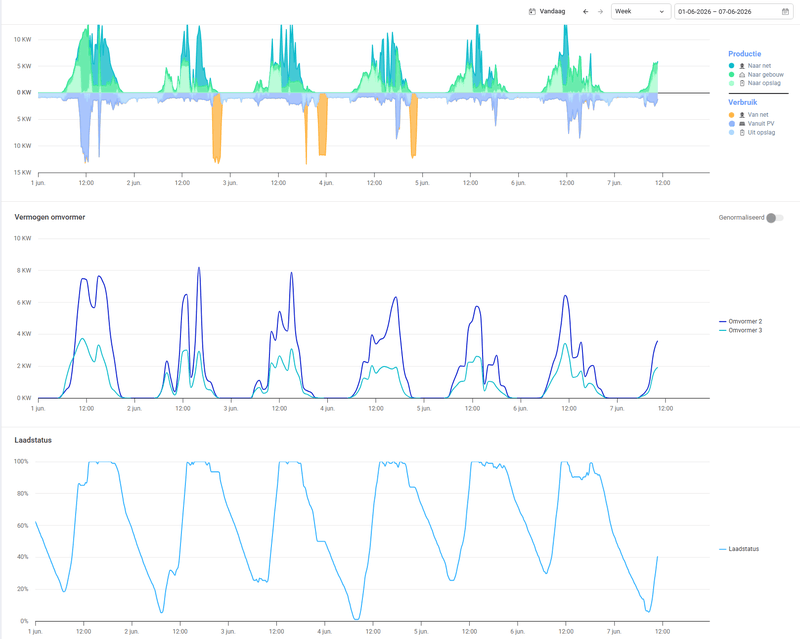The image size is (800, 639).
Task: Toggle the Laadstatus legend entry
Action: (739, 549)
